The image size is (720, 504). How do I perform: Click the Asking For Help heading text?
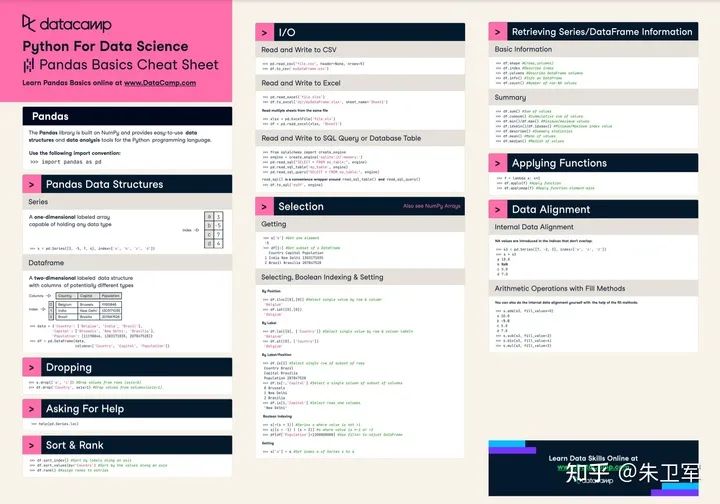tap(84, 409)
